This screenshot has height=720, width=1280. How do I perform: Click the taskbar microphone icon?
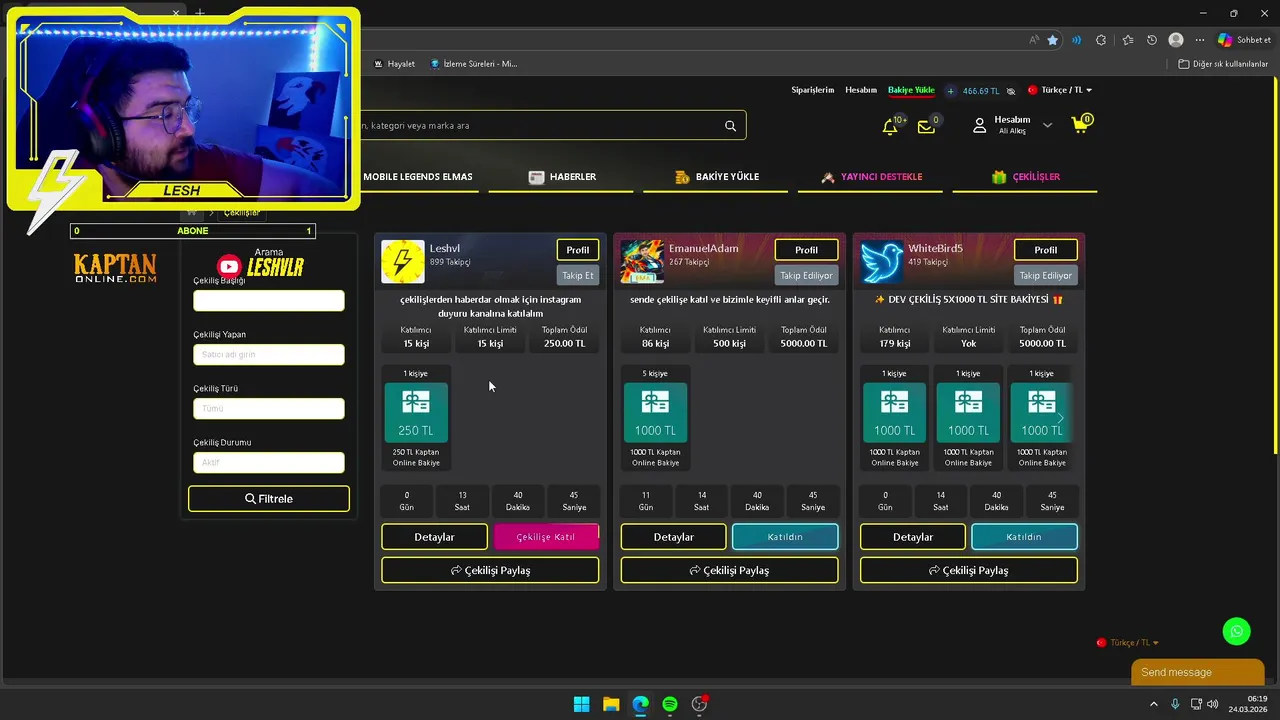[1175, 704]
